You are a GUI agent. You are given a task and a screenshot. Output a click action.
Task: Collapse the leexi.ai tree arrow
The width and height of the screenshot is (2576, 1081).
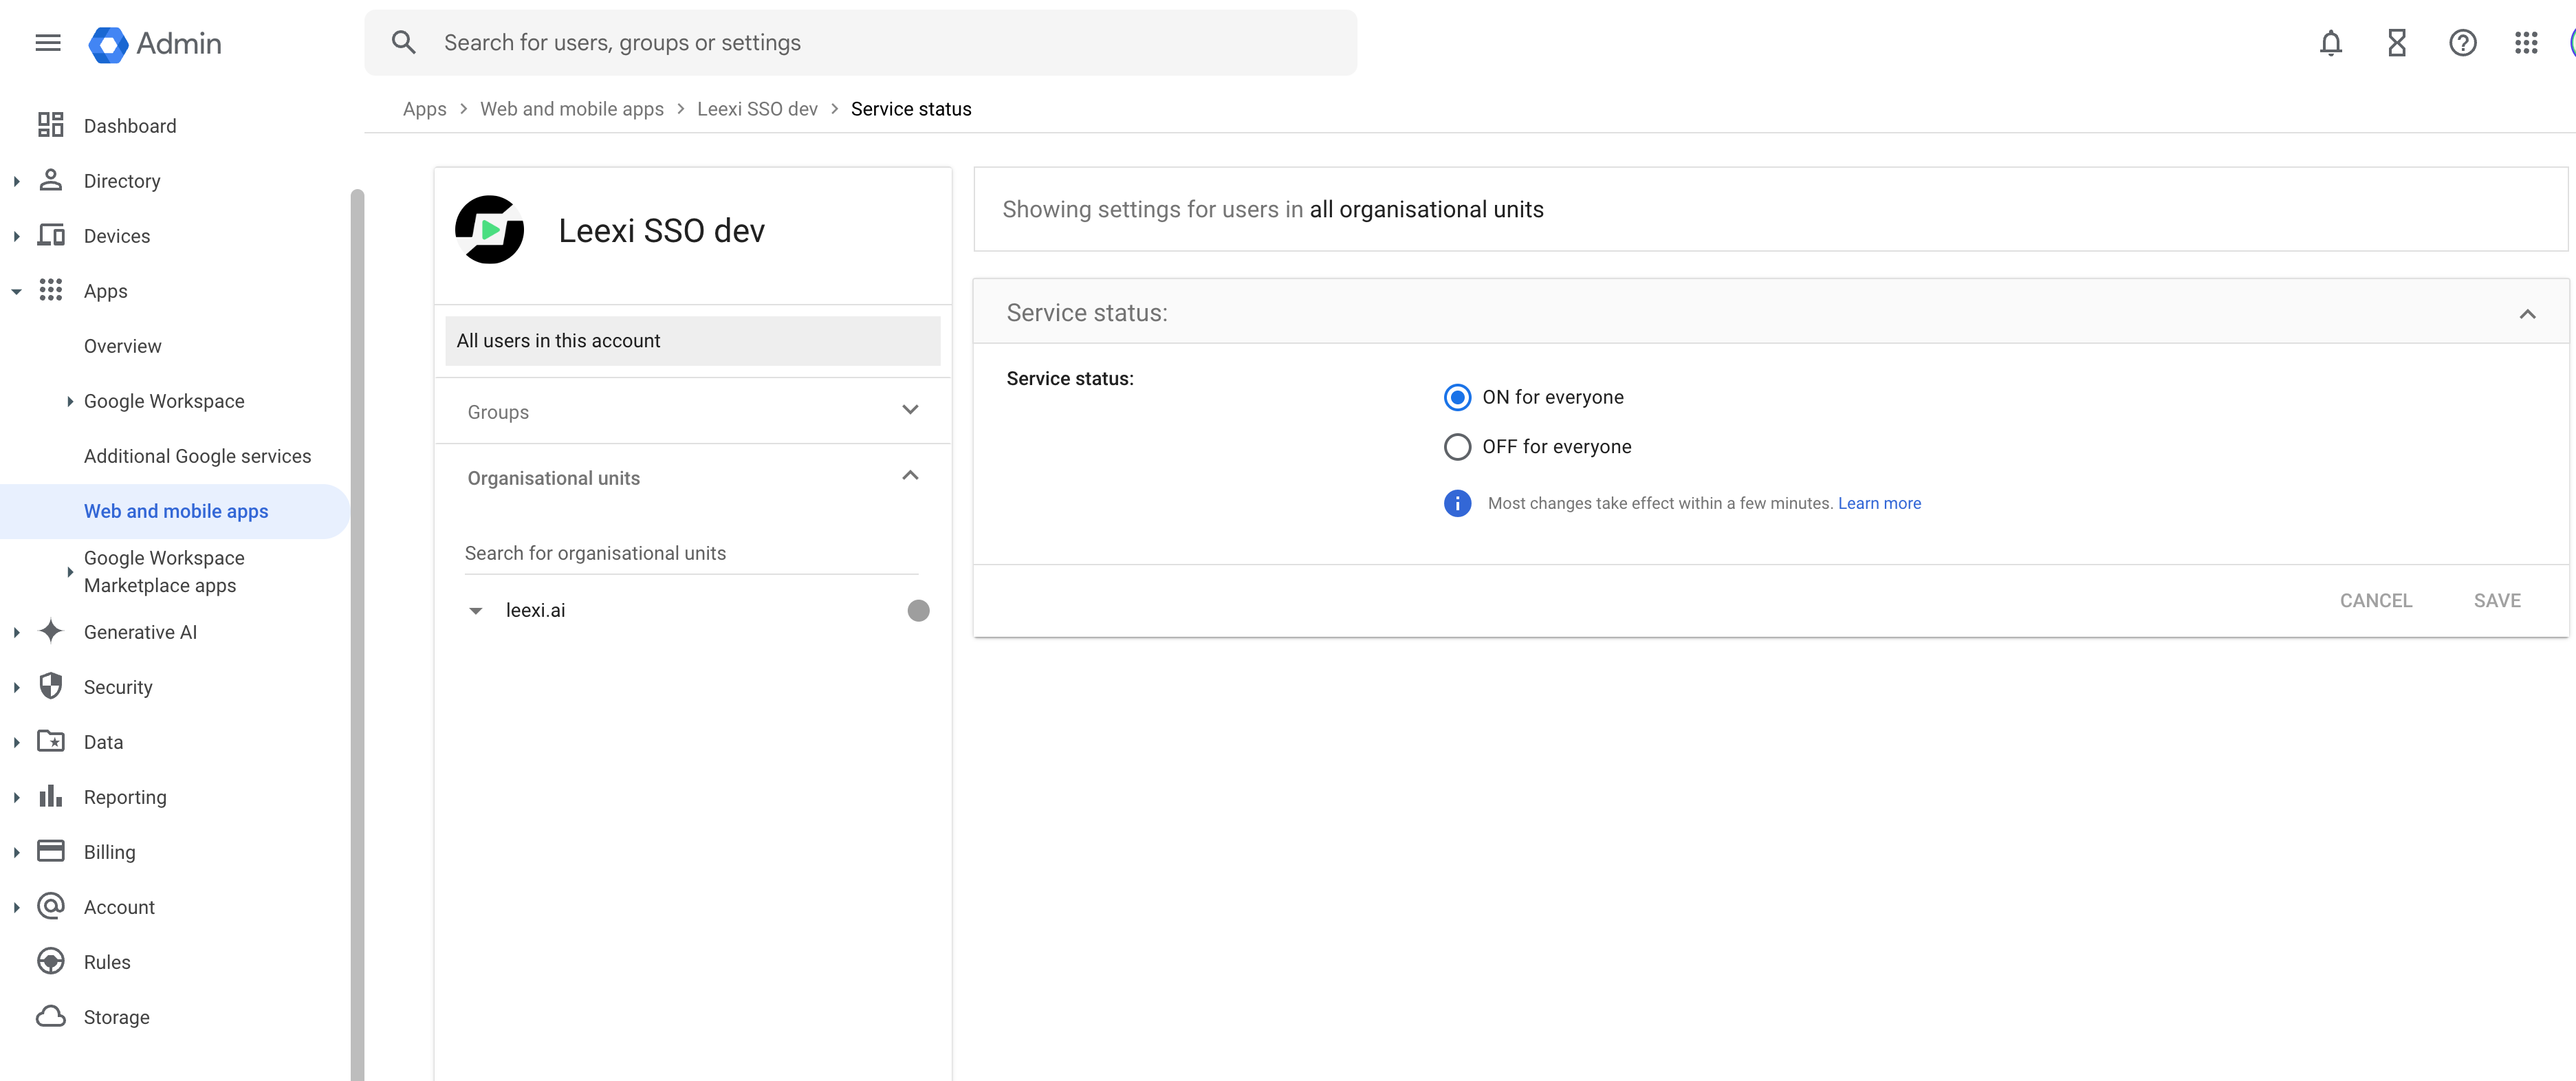click(x=476, y=610)
